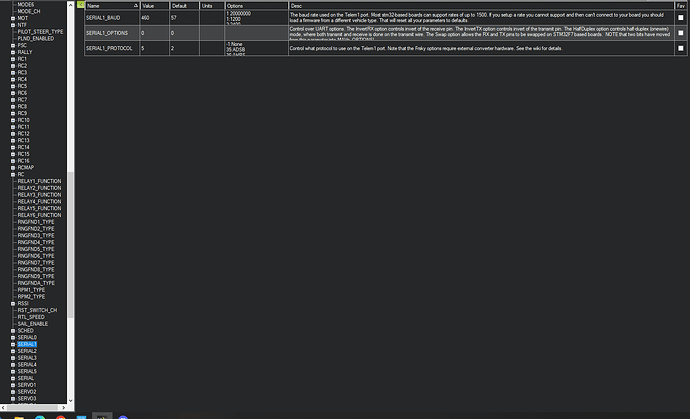Collapse the parameter tree with the green arrow
Image resolution: width=690 pixels, height=419 pixels.
(x=81, y=4)
